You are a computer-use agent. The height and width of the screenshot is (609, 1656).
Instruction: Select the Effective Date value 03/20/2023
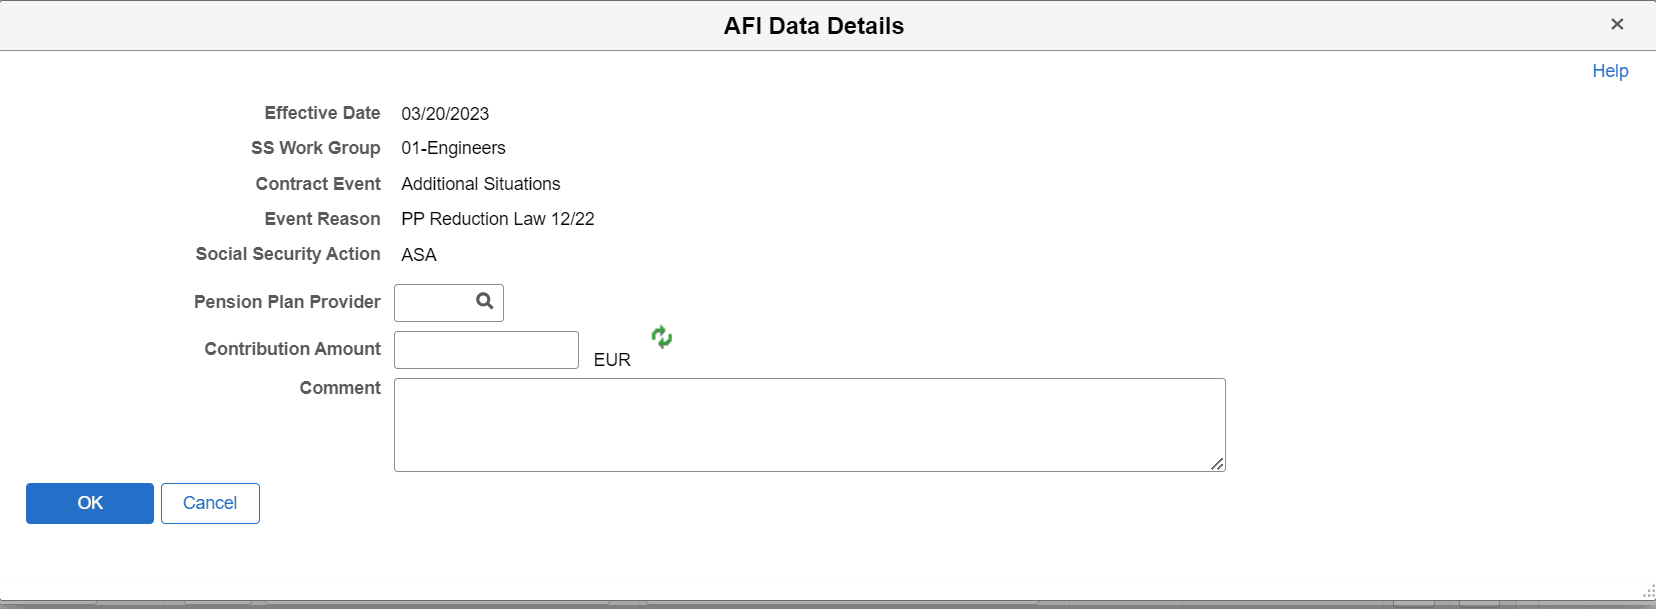coord(444,113)
